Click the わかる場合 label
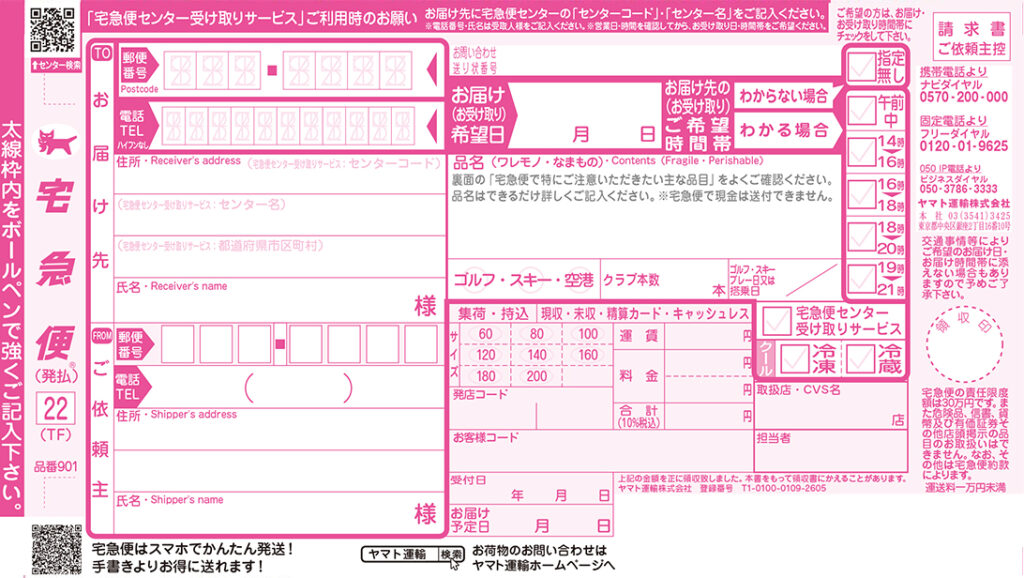The image size is (1024, 578). pyautogui.click(x=784, y=130)
